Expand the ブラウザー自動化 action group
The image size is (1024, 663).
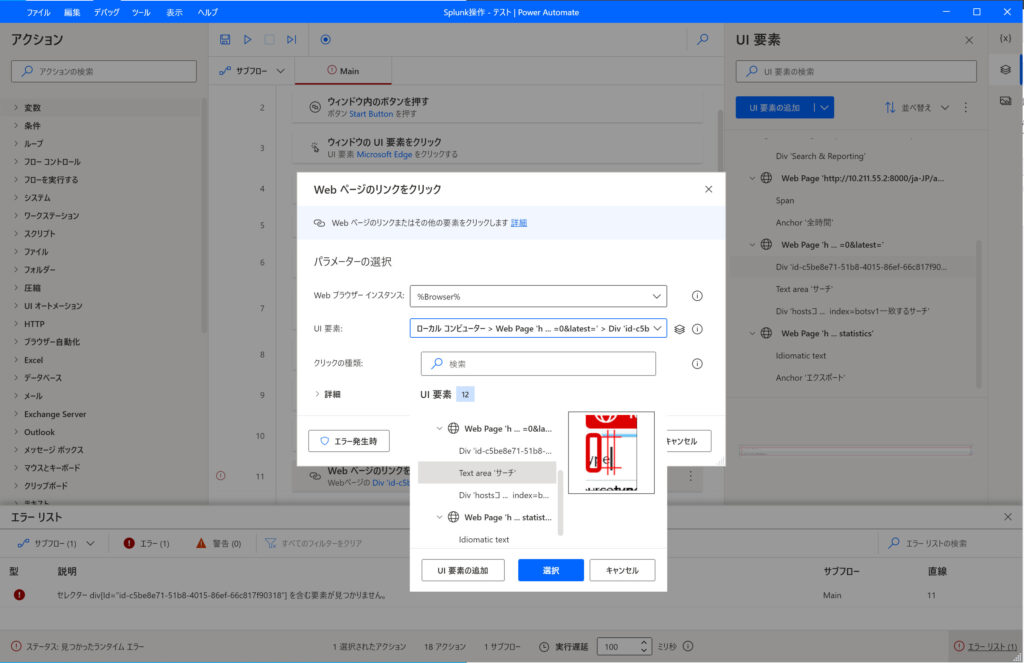pos(16,342)
